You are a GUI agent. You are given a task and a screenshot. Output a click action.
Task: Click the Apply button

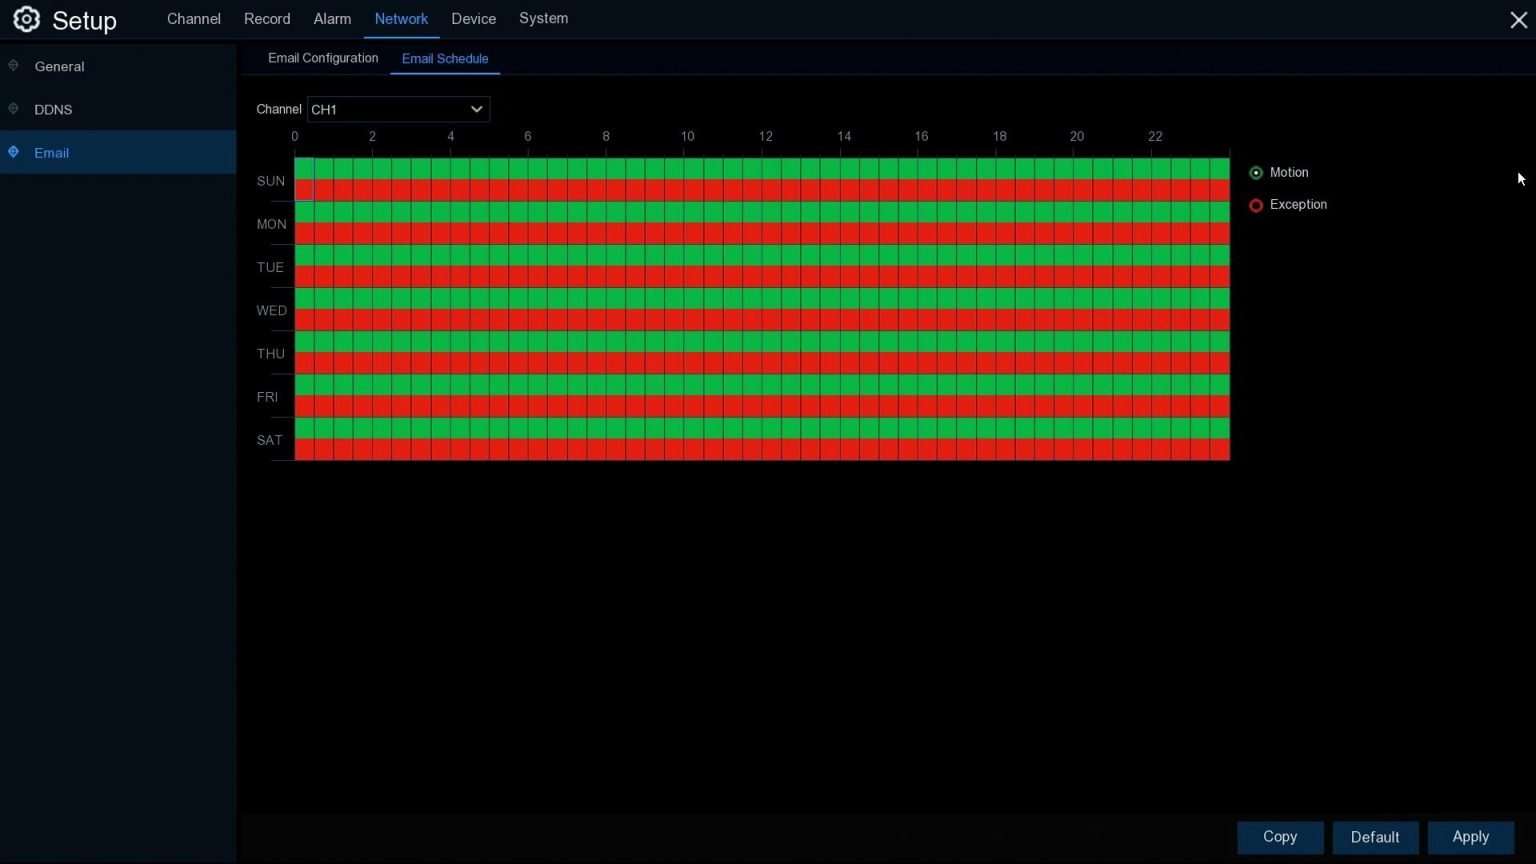click(x=1470, y=837)
